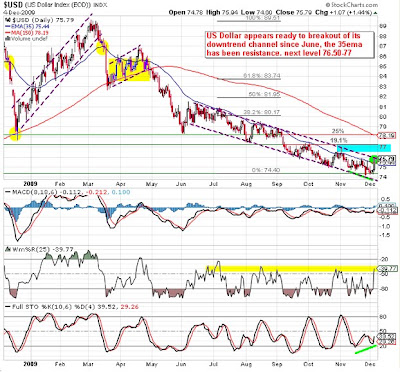Click the 25% retracement label
The height and width of the screenshot is (372, 400).
338,131
